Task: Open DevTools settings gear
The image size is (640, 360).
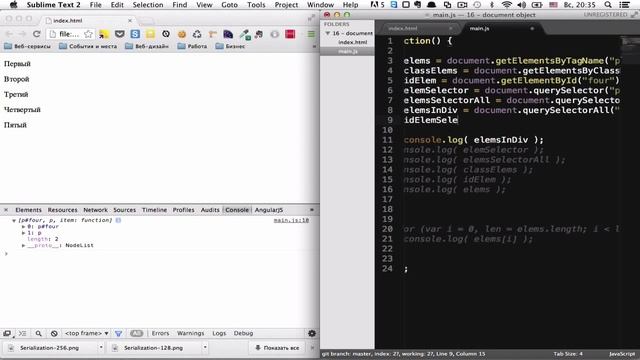Action: [312, 333]
